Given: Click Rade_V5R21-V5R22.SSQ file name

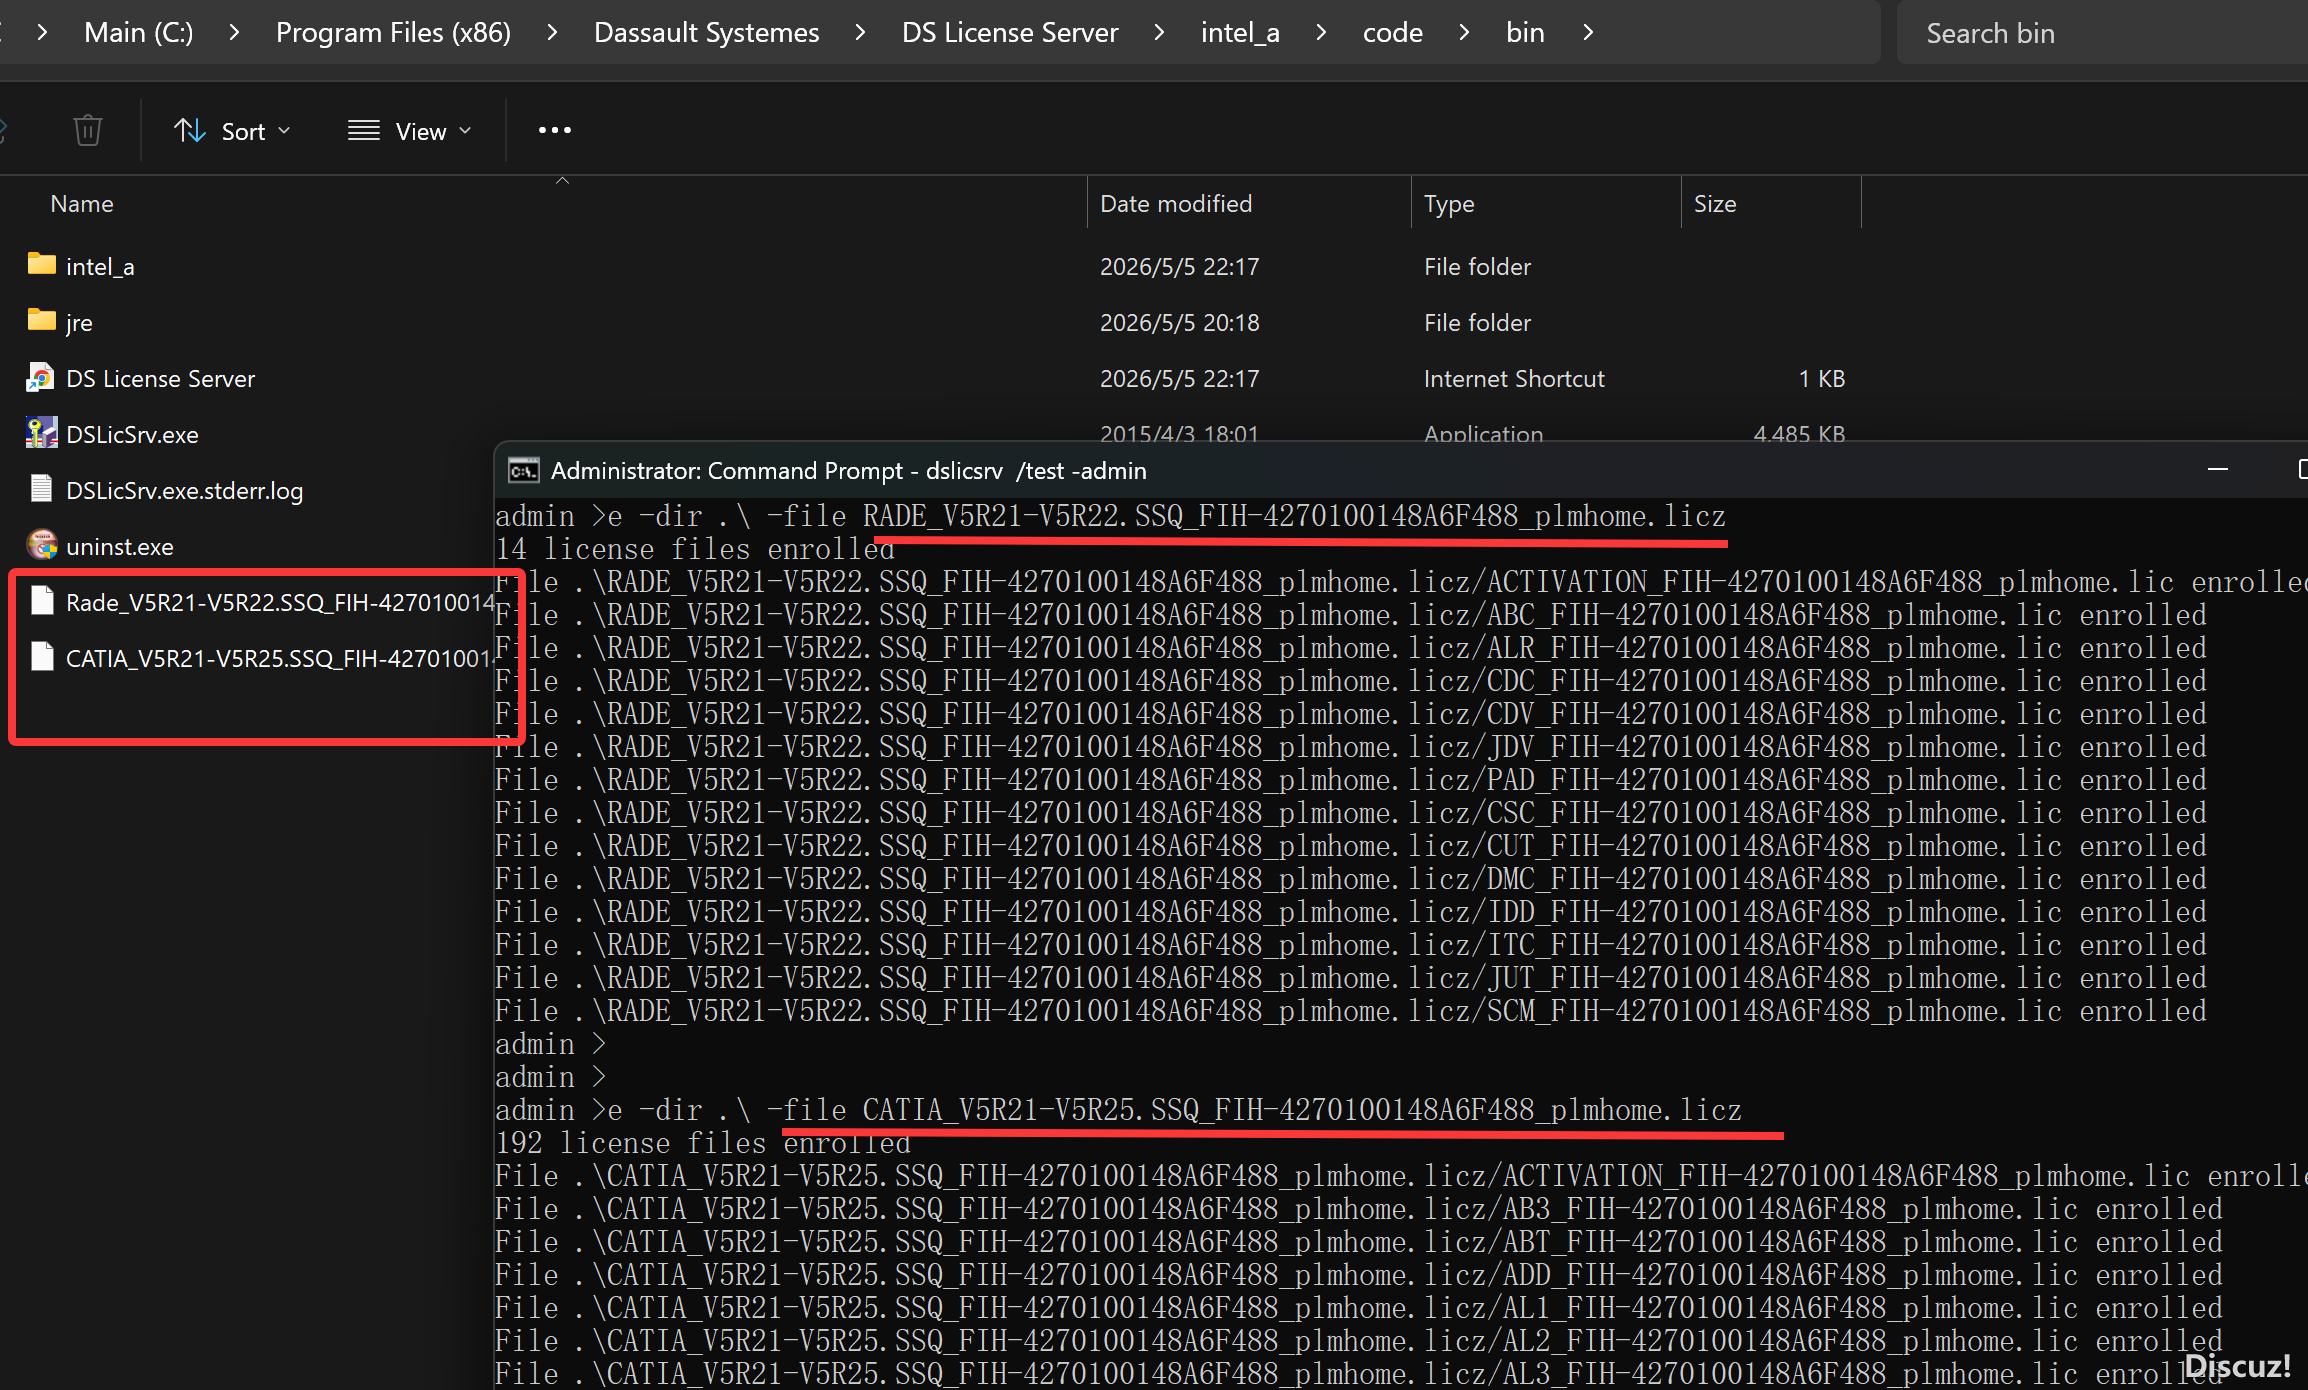Looking at the screenshot, I should coord(280,603).
